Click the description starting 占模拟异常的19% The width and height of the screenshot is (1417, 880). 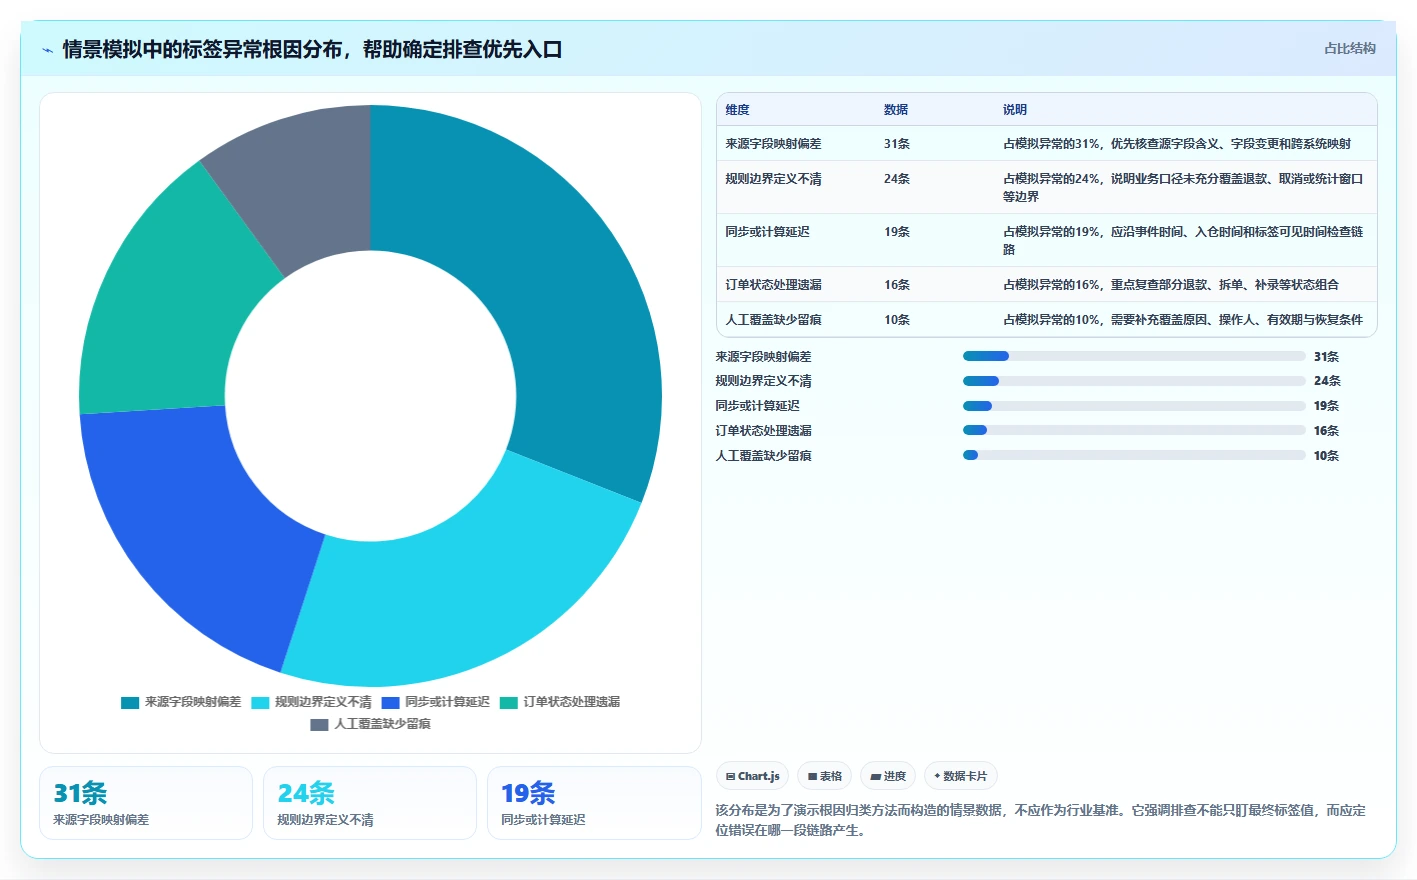click(1183, 241)
